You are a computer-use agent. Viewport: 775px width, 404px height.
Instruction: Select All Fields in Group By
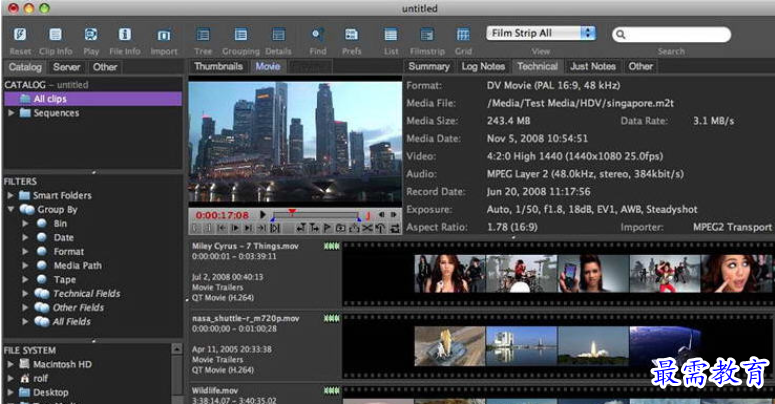(x=72, y=321)
